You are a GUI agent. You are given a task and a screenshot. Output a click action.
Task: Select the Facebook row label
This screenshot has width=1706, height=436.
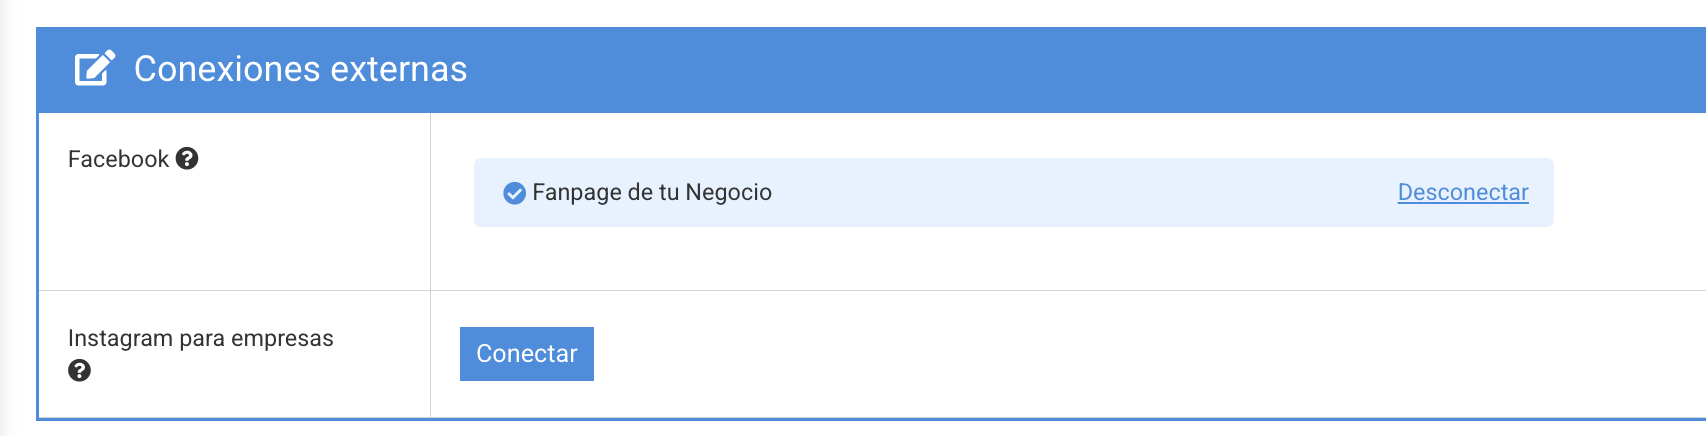pyautogui.click(x=118, y=159)
